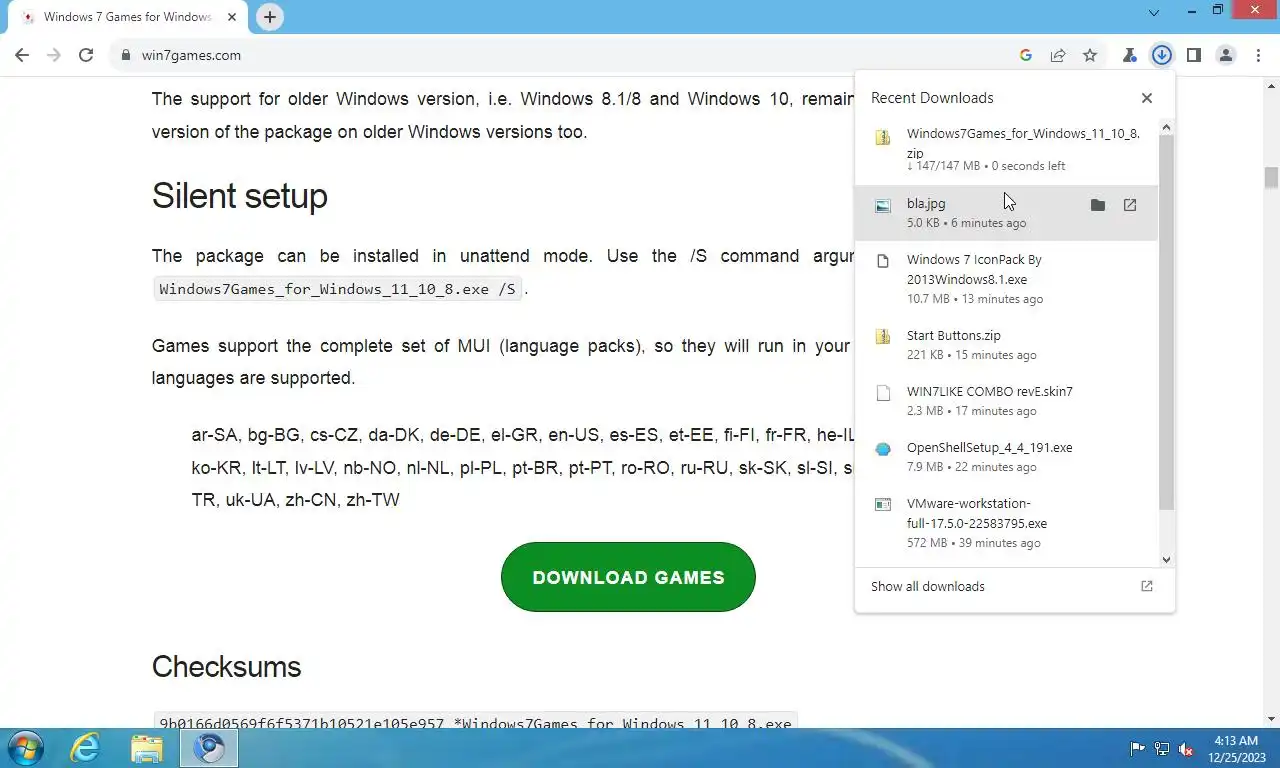The image size is (1280, 768).
Task: Click the VMware installer file icon
Action: [x=883, y=505]
